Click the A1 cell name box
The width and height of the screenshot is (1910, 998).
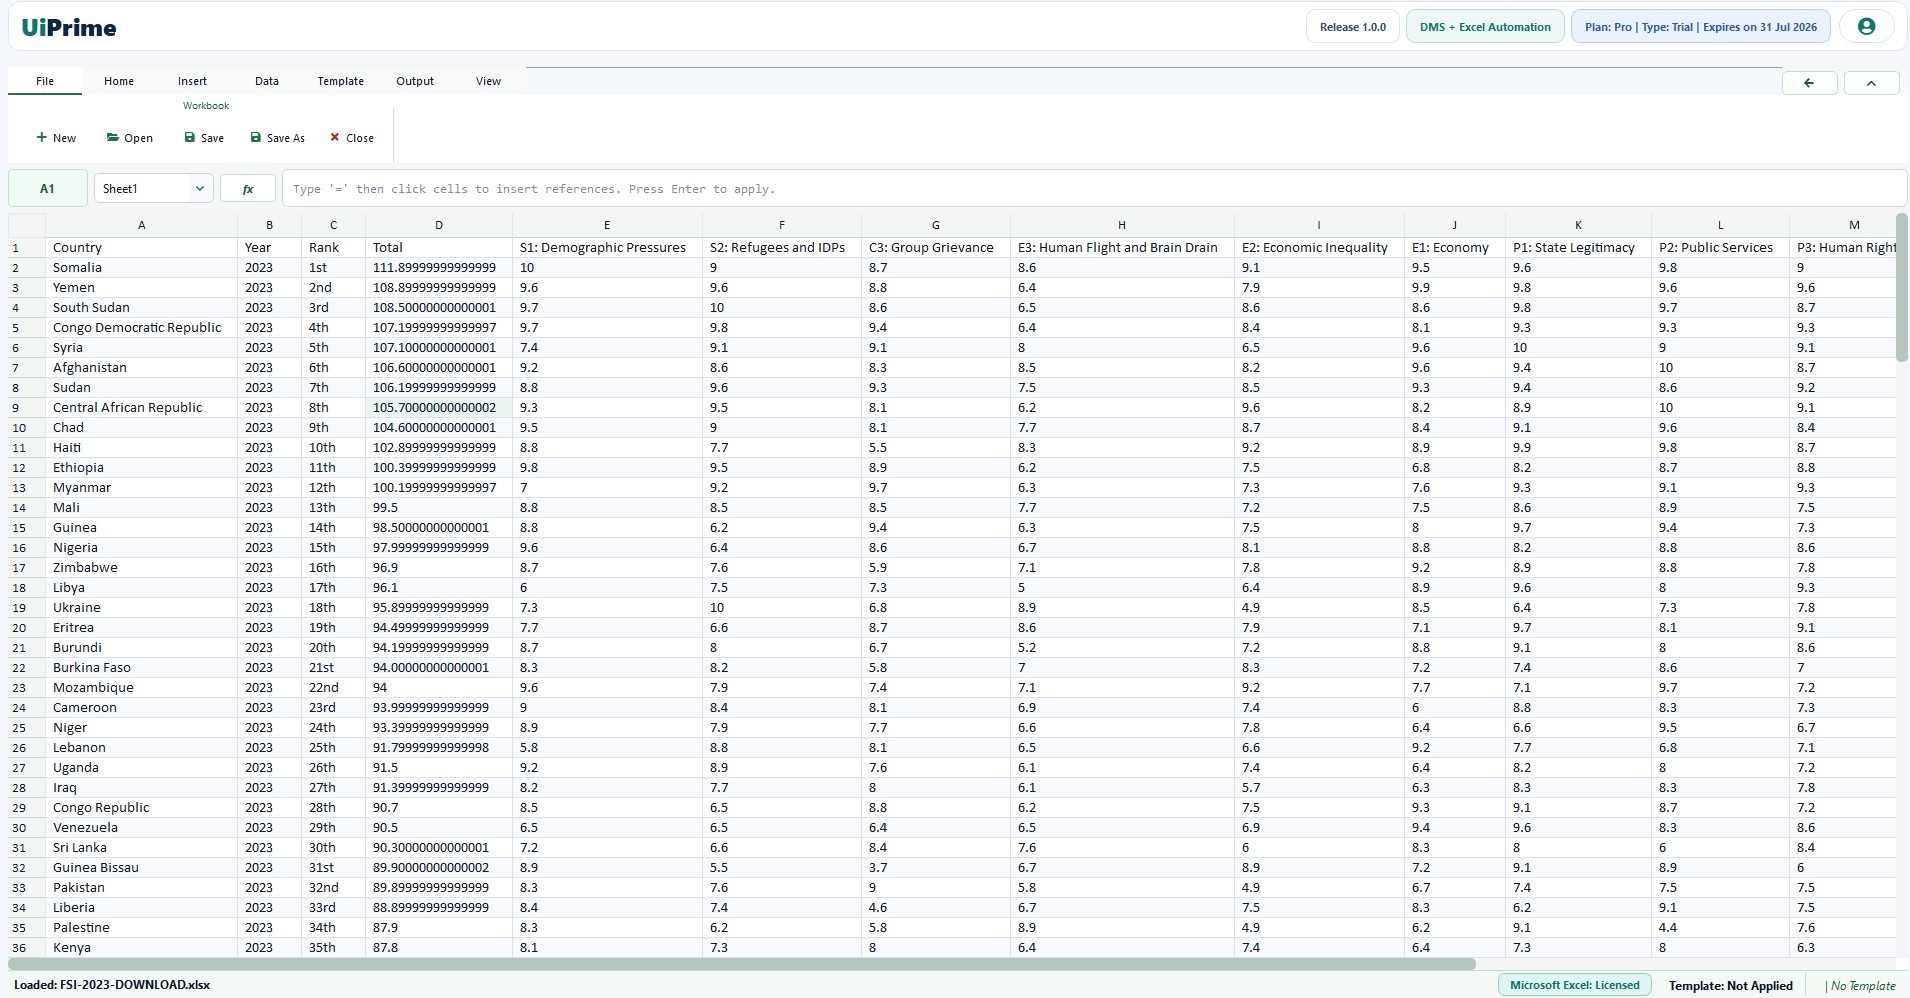[x=47, y=188]
